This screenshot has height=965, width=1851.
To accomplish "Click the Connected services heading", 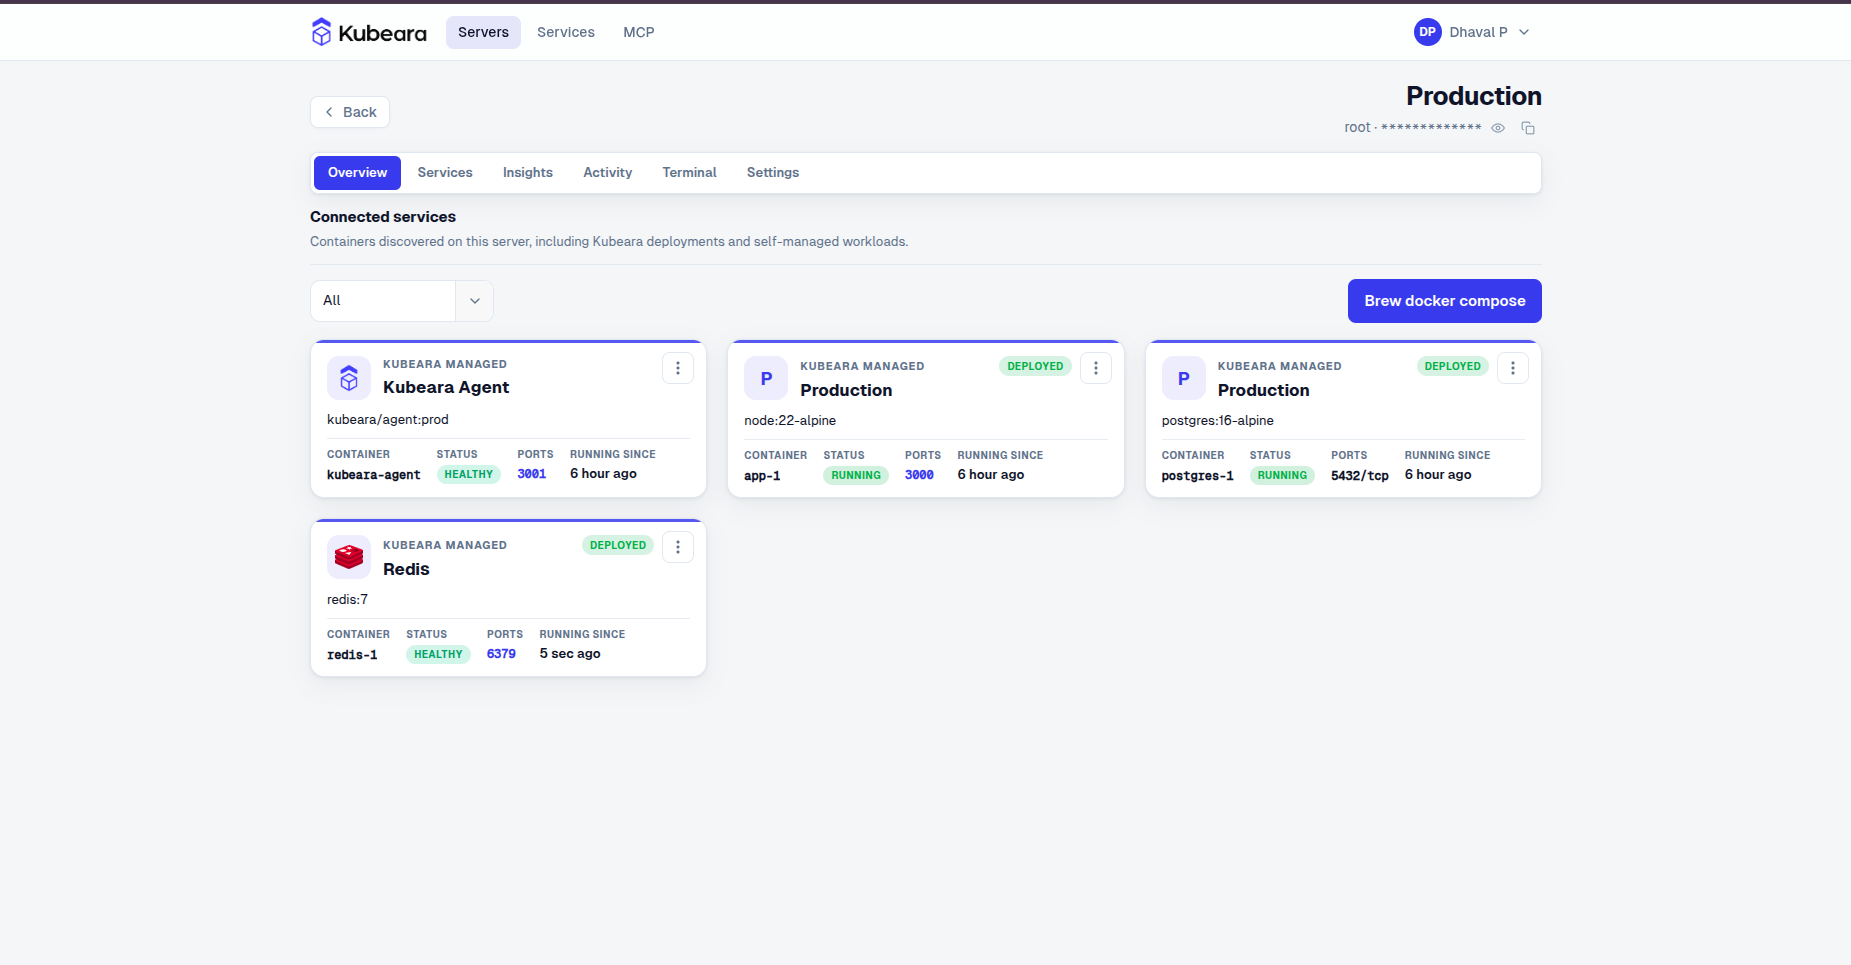I will click(x=383, y=217).
